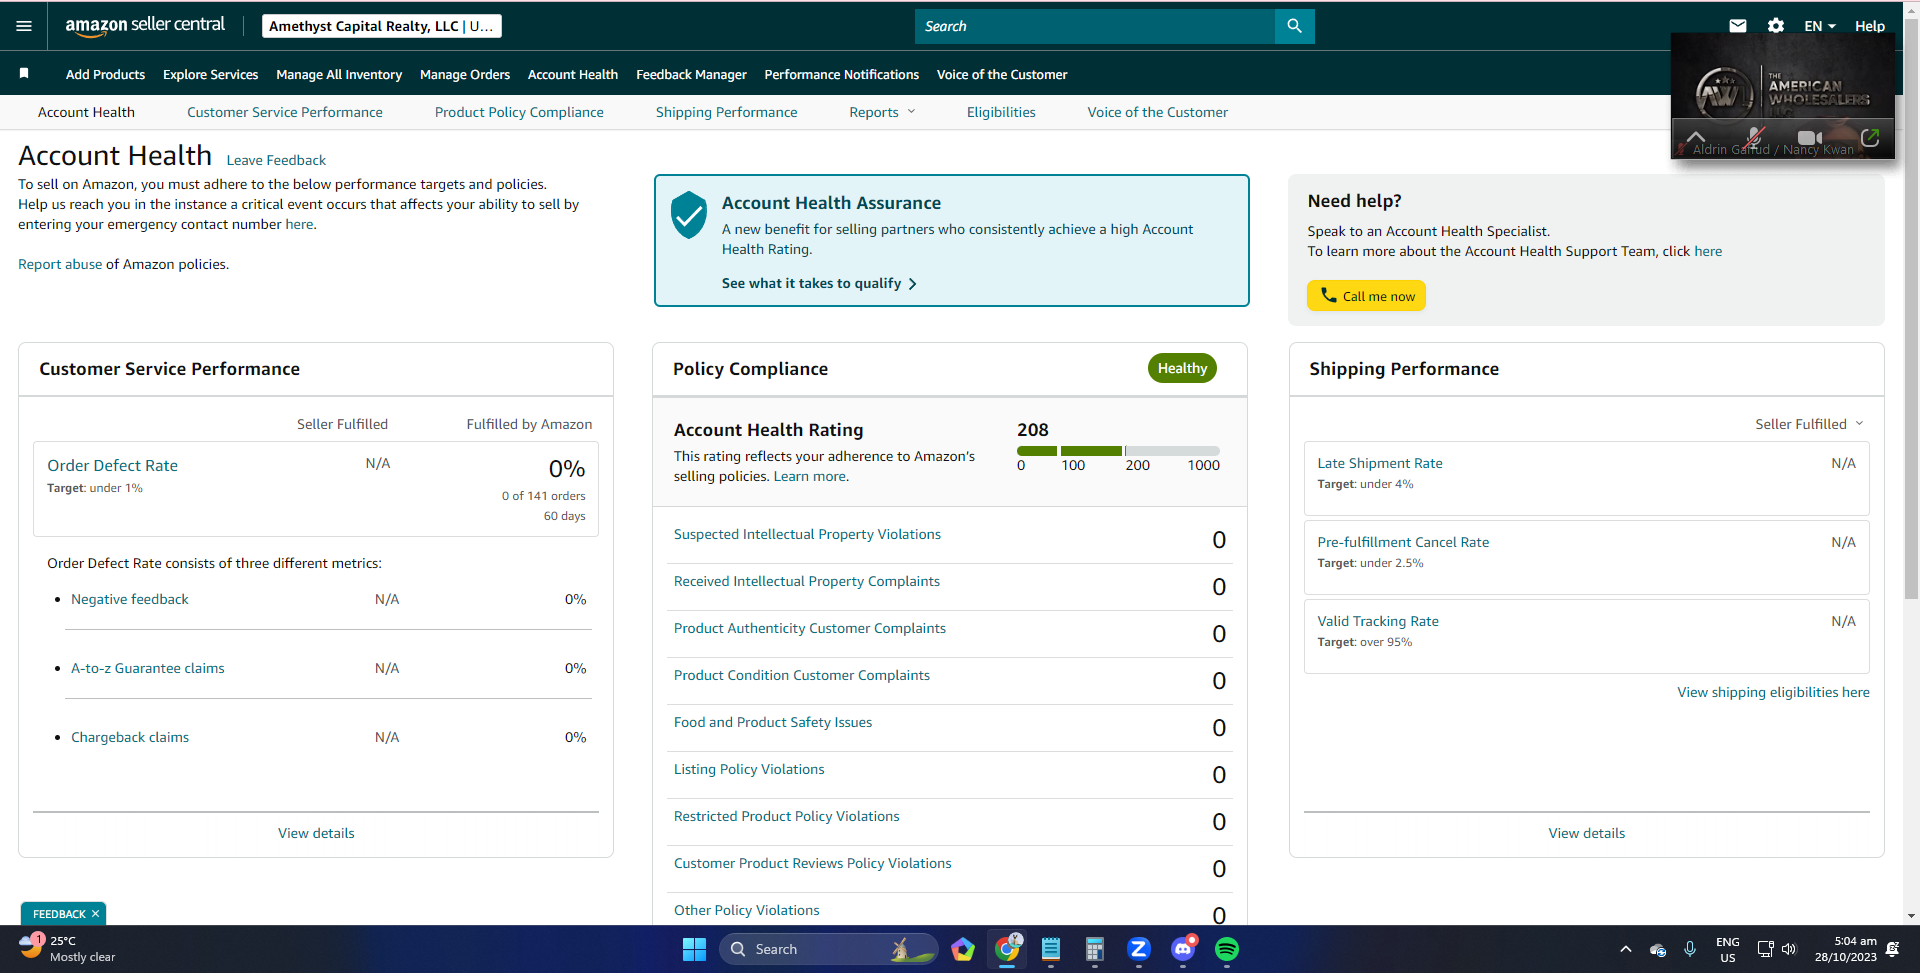Screen dimensions: 1920x973
Task: Open Zoom from the taskbar
Action: pos(1139,949)
